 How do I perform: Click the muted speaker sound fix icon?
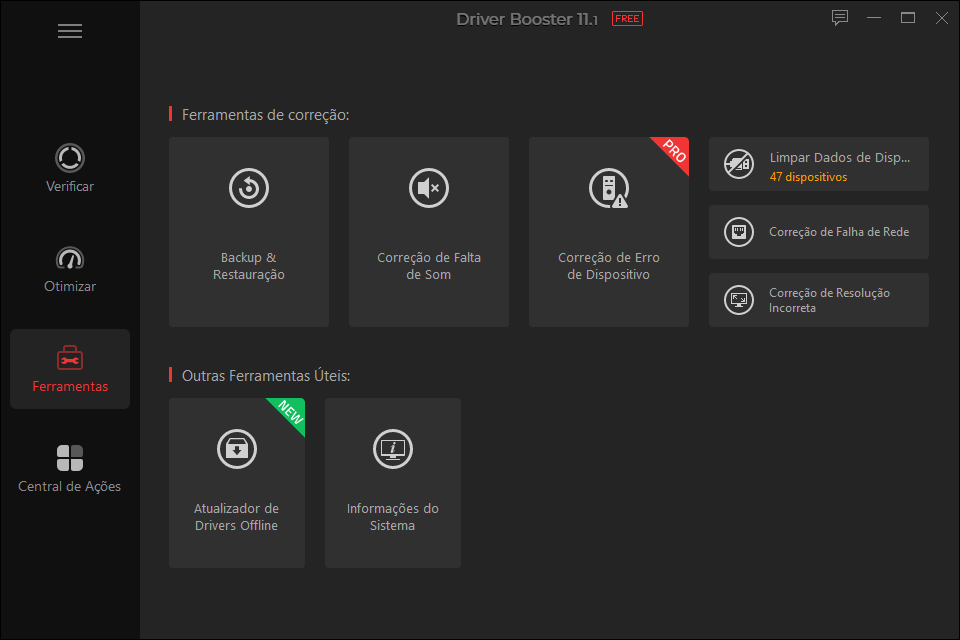429,188
